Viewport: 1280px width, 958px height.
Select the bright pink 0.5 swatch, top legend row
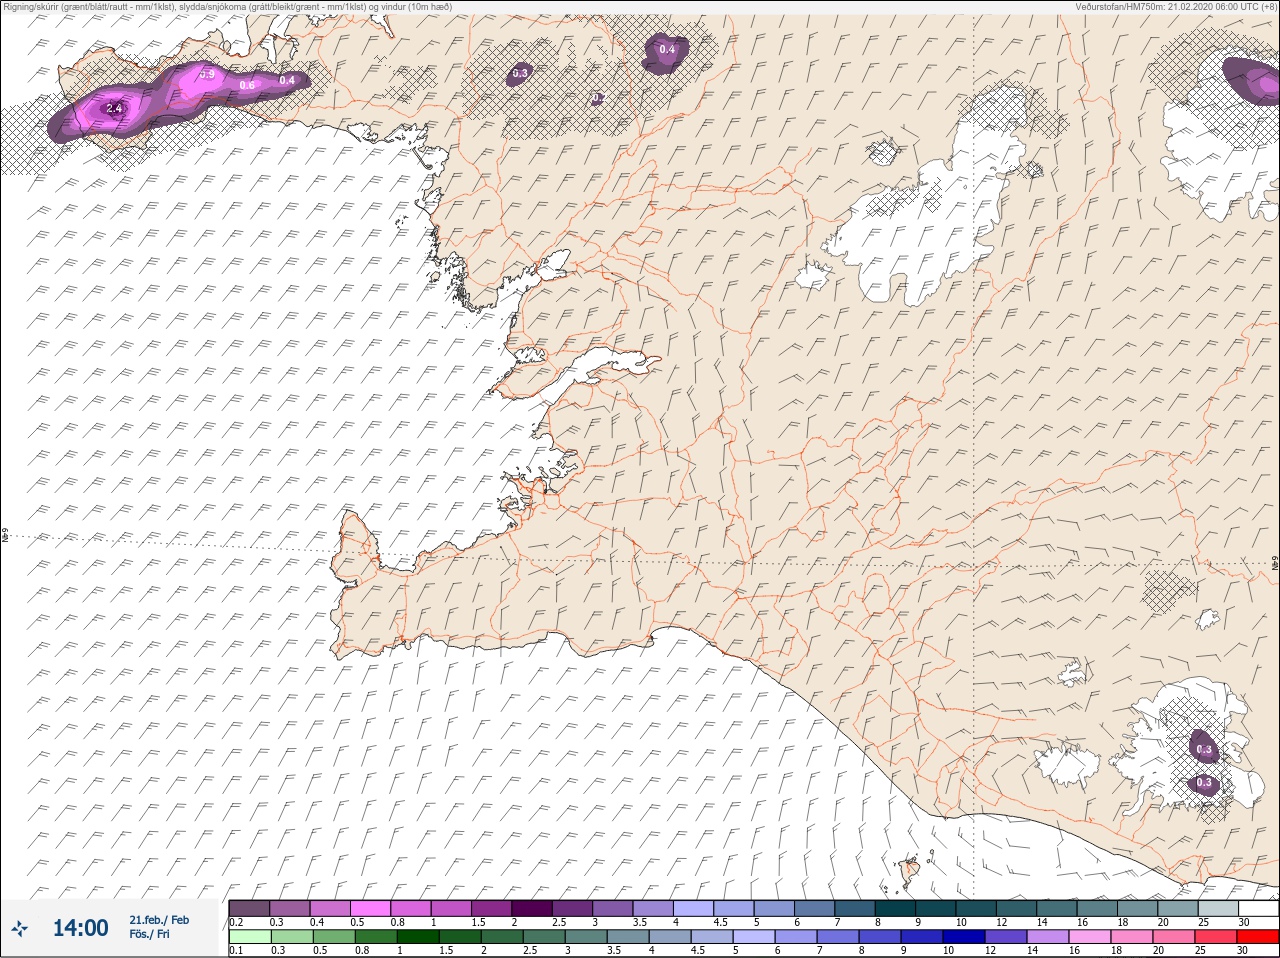(371, 908)
